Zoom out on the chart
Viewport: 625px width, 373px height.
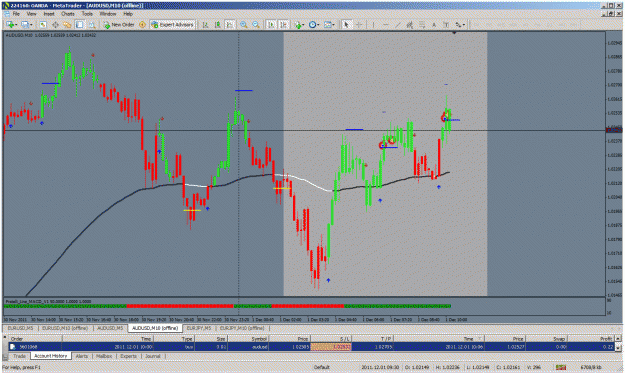(256, 25)
